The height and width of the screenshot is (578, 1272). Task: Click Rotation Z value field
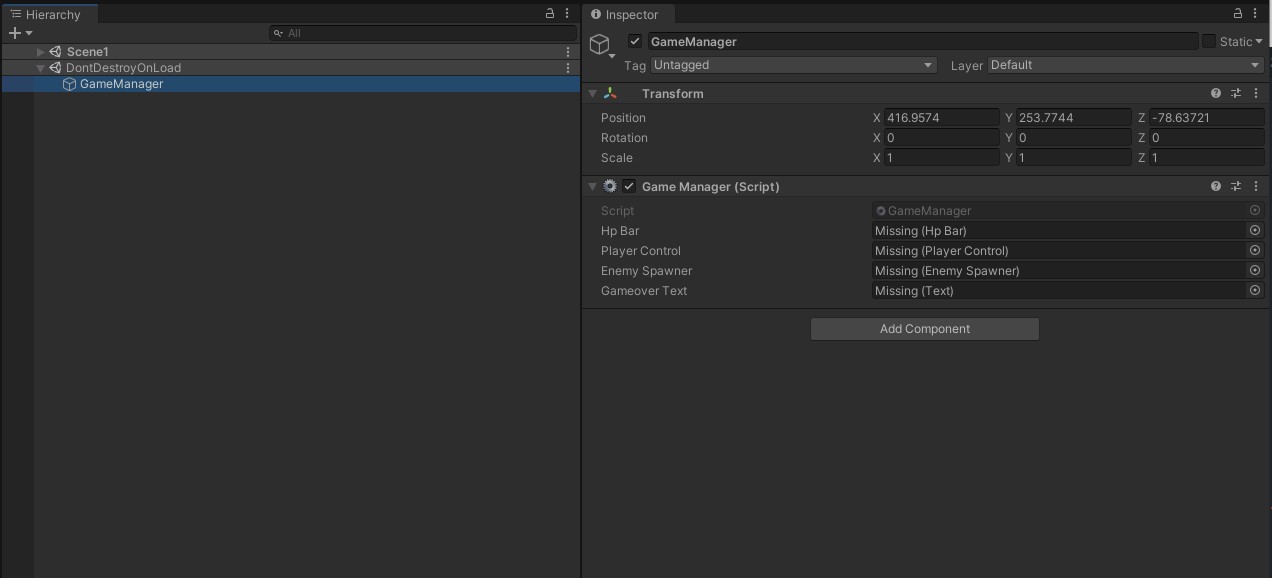click(x=1207, y=138)
